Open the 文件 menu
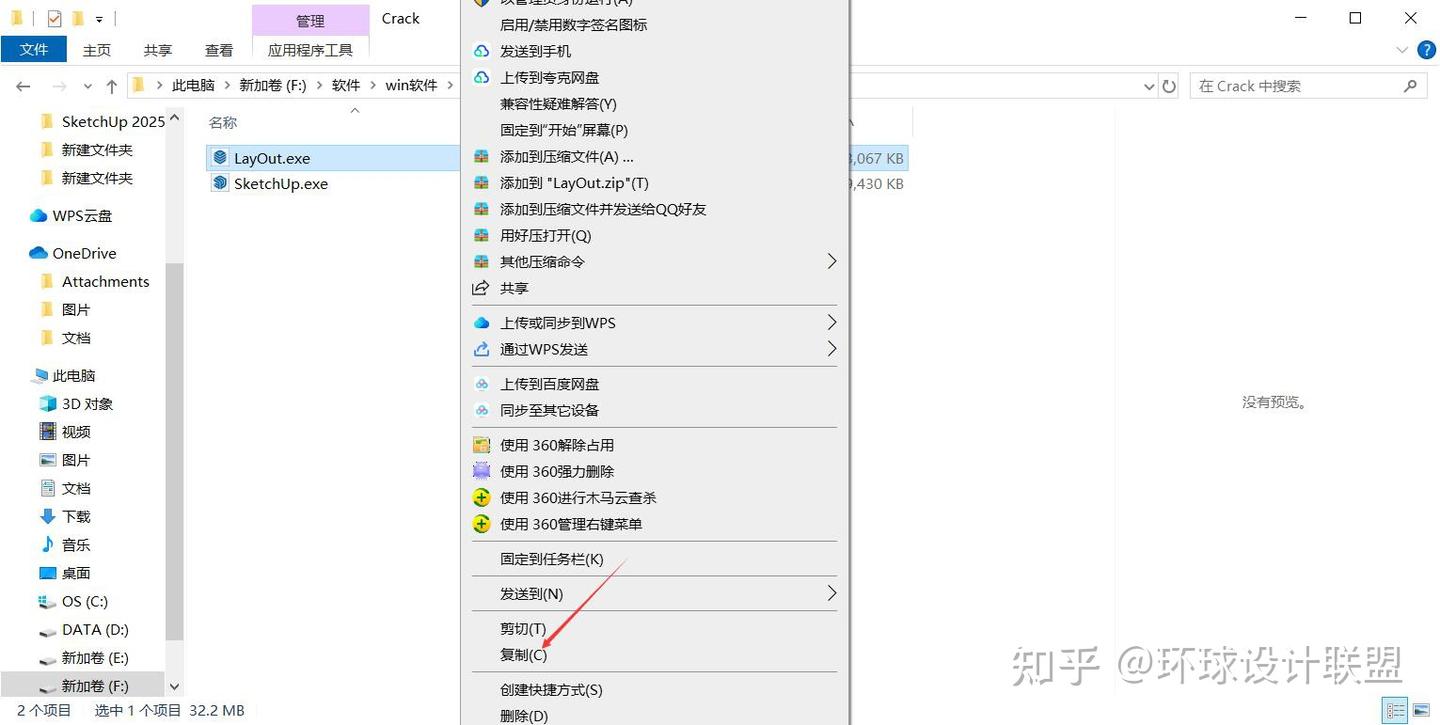This screenshot has width=1440, height=725. click(34, 49)
